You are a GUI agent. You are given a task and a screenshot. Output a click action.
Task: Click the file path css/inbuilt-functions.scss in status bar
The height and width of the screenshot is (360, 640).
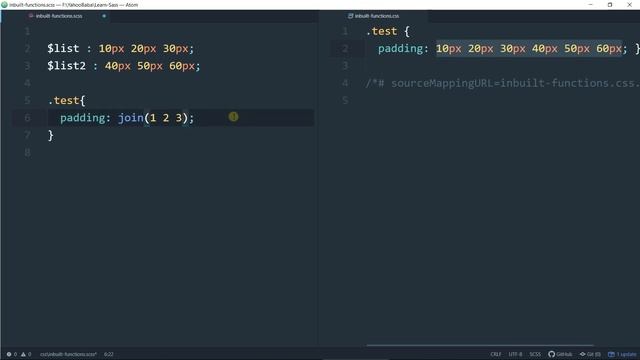pos(68,354)
